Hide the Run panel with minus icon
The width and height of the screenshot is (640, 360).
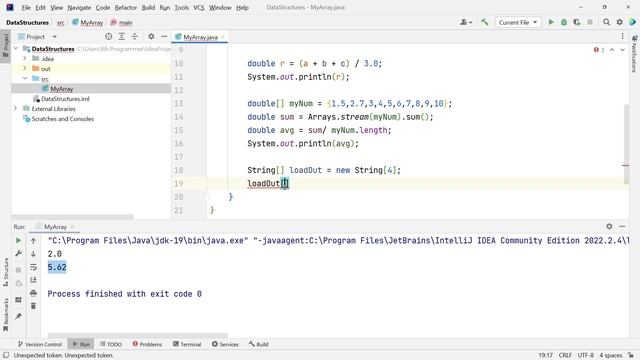point(622,226)
